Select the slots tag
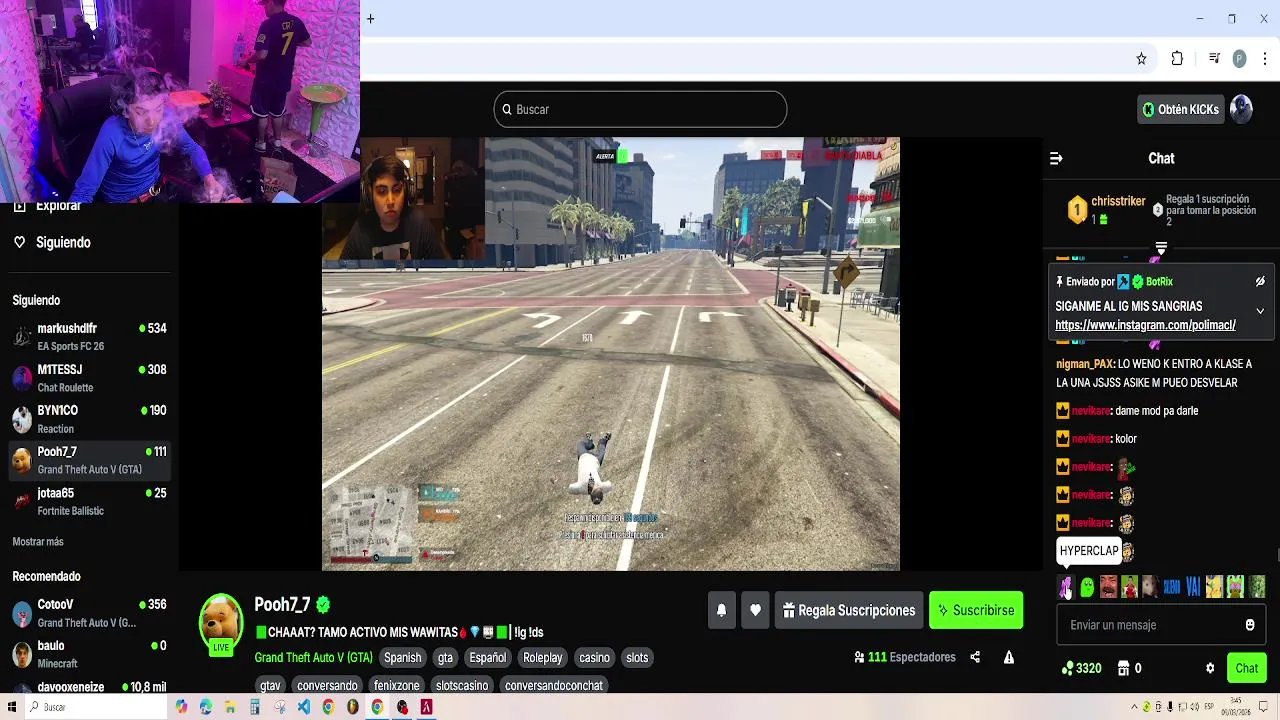 637,657
